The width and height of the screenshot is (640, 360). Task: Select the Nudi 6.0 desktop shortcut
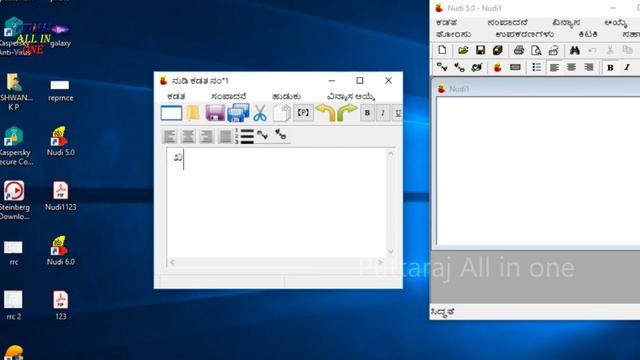coord(60,251)
